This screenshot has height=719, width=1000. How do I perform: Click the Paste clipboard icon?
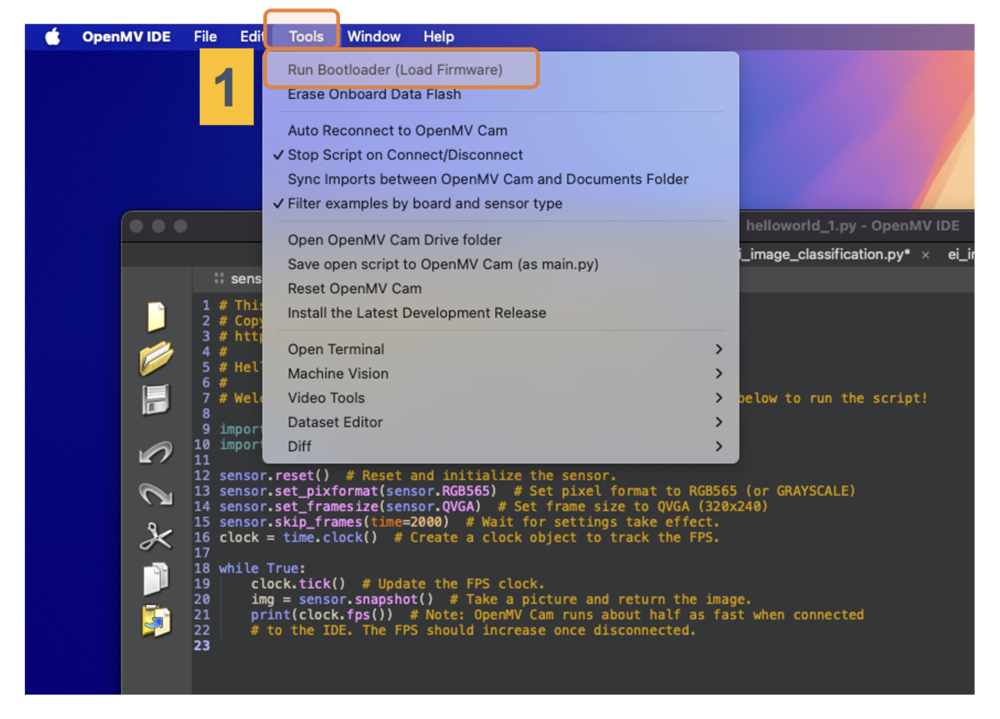(156, 621)
